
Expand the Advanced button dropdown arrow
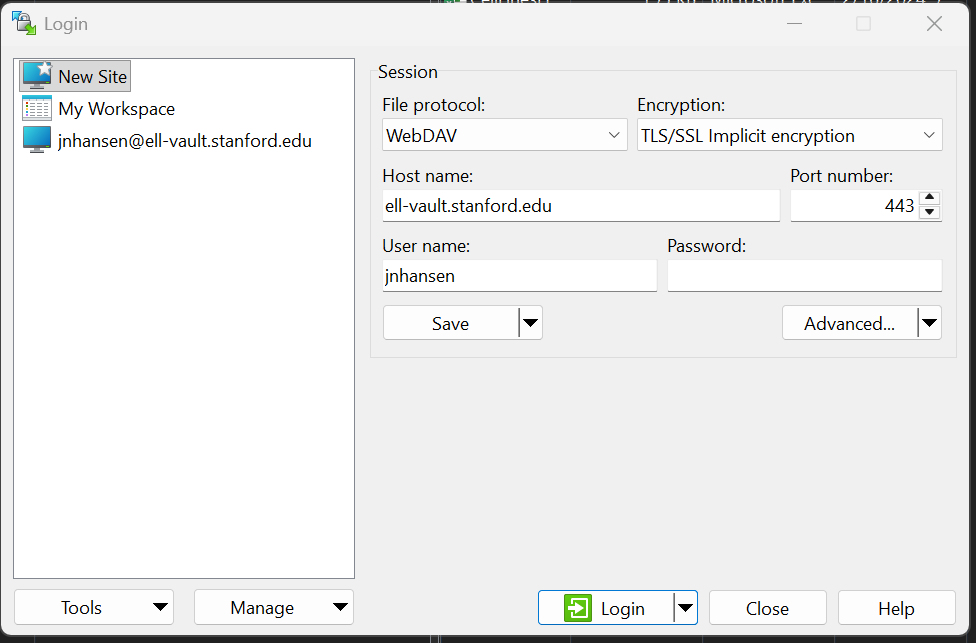(x=929, y=323)
